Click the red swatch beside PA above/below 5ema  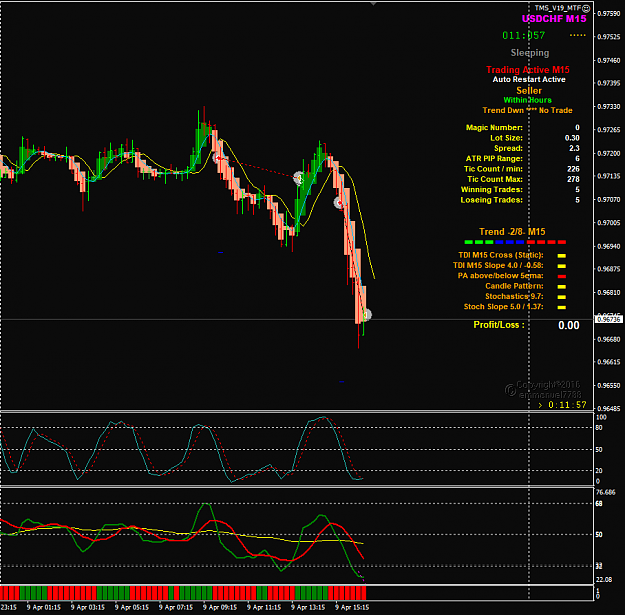pyautogui.click(x=561, y=276)
